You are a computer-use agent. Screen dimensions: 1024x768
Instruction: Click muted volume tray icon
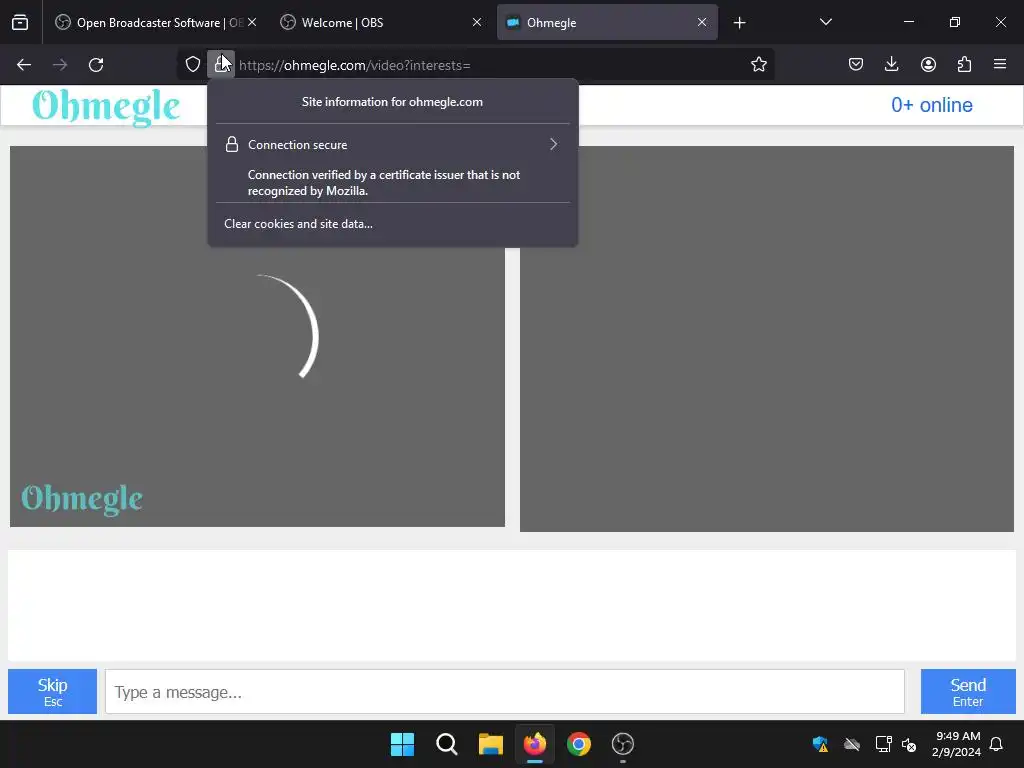click(x=909, y=744)
